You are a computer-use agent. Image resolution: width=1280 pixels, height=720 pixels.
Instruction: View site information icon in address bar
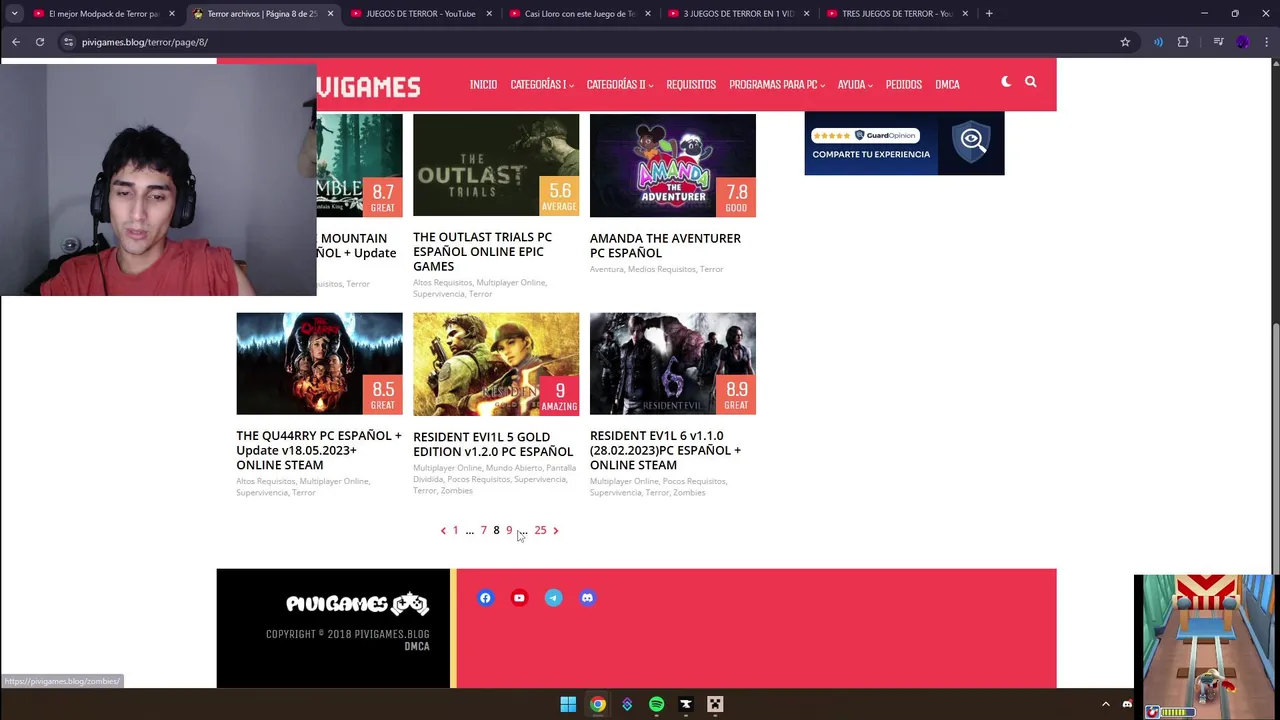click(x=68, y=42)
